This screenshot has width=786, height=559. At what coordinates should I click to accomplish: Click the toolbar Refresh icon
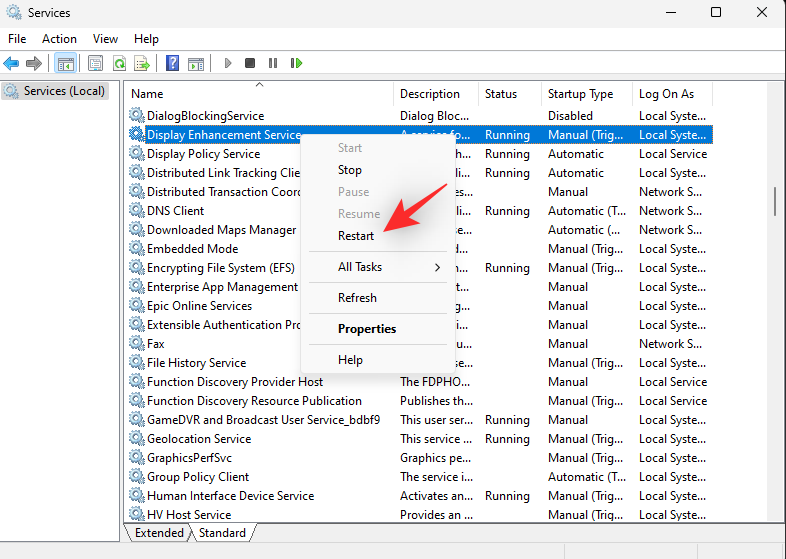click(119, 63)
